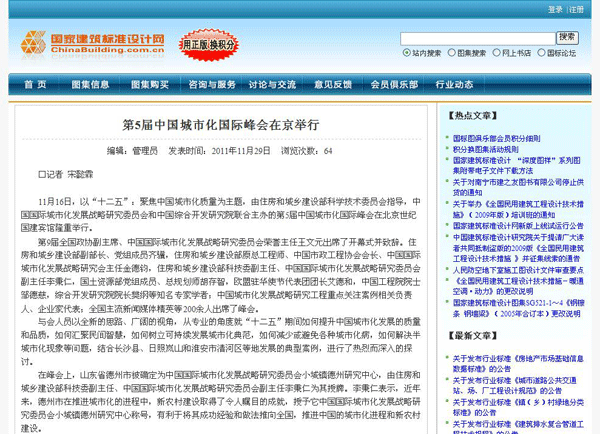Open 国标图集乐部会员积分细则 article link
The width and height of the screenshot is (600, 434).
pyautogui.click(x=497, y=138)
